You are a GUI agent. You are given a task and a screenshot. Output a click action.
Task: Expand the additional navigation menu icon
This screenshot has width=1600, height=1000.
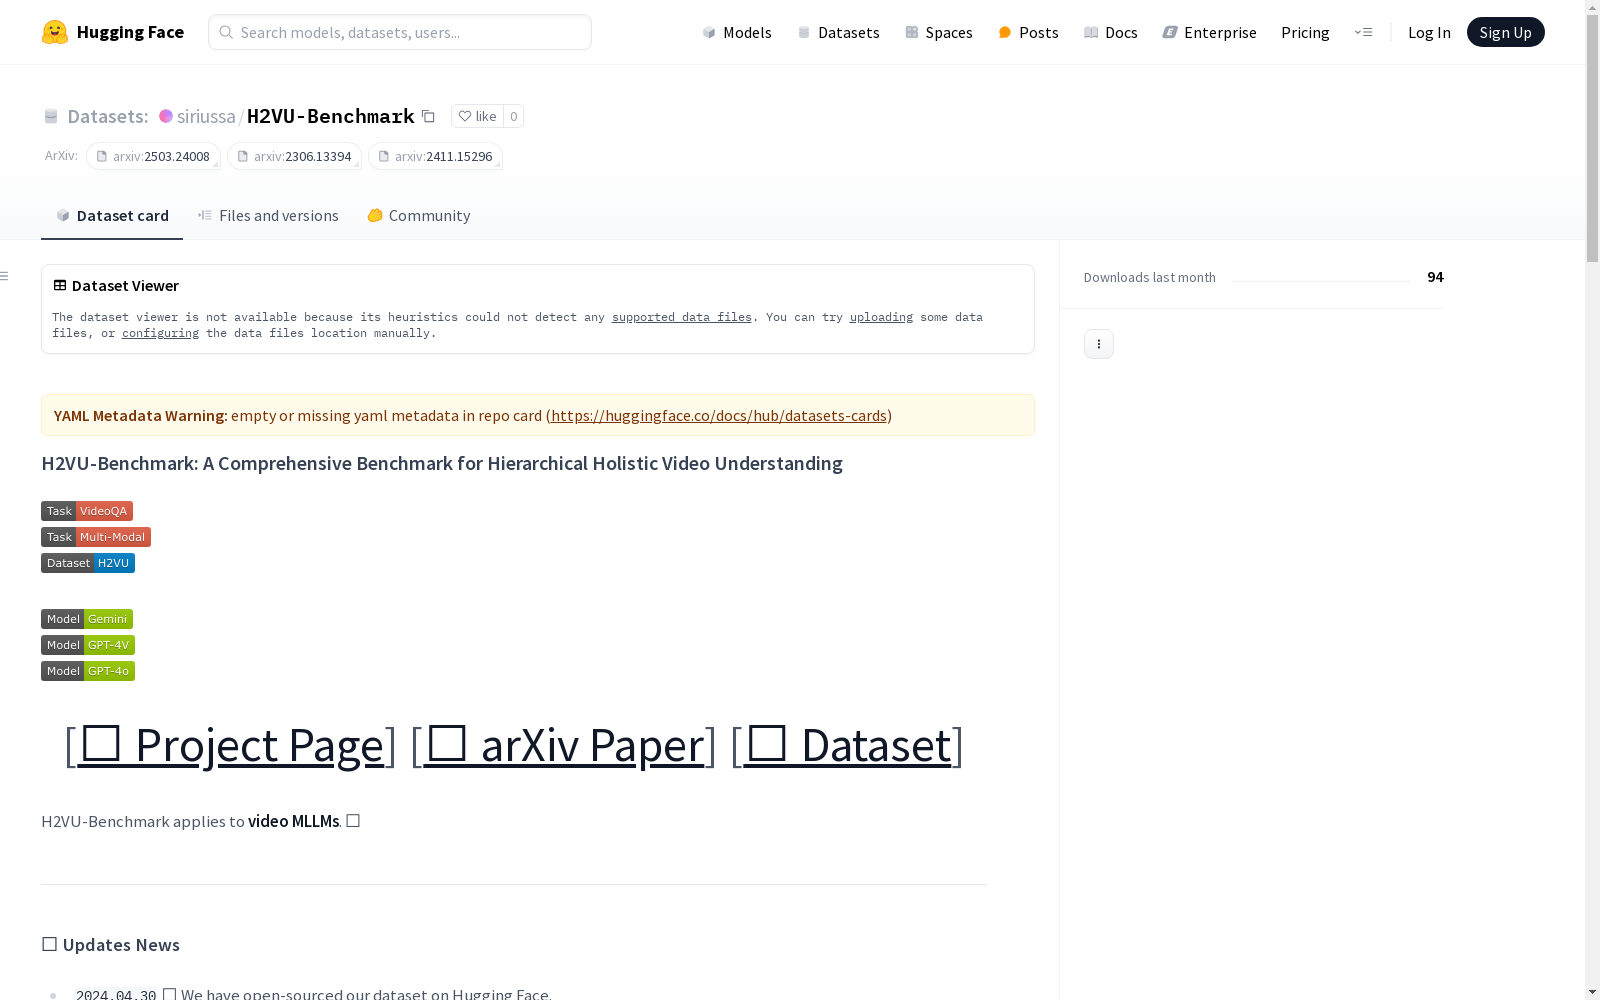(1363, 32)
